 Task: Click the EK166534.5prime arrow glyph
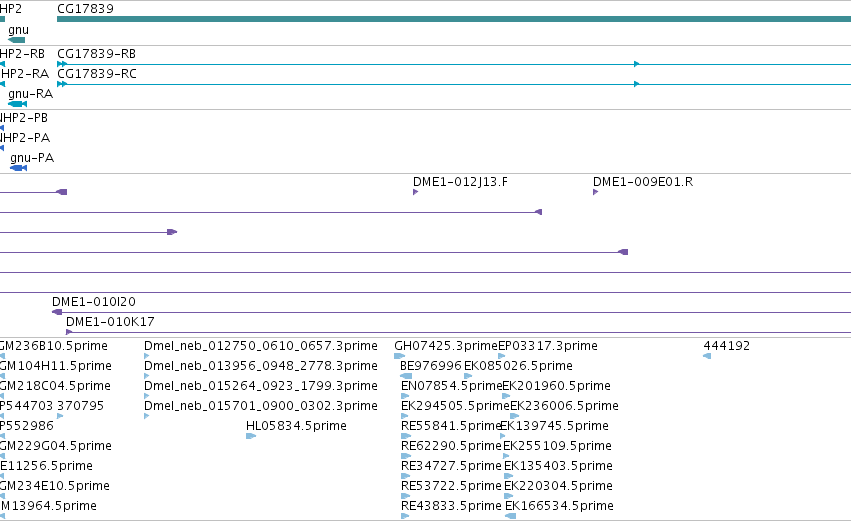pos(510,516)
